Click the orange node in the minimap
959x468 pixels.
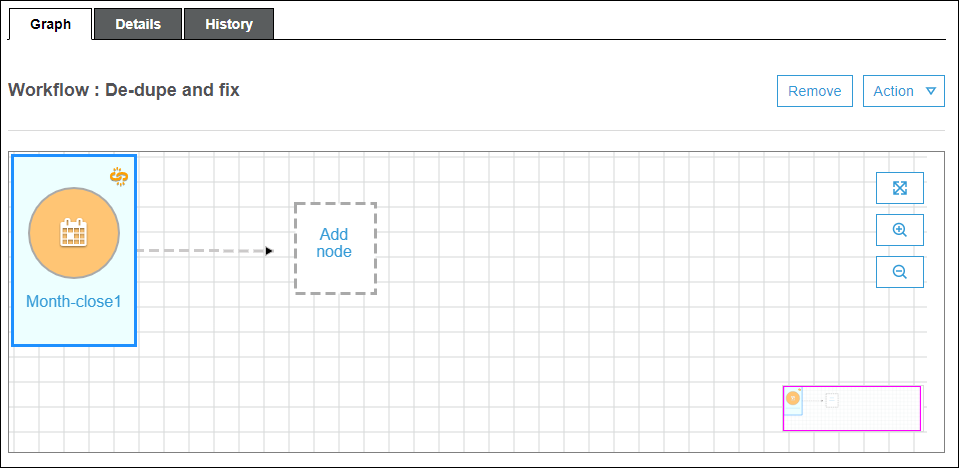[793, 398]
